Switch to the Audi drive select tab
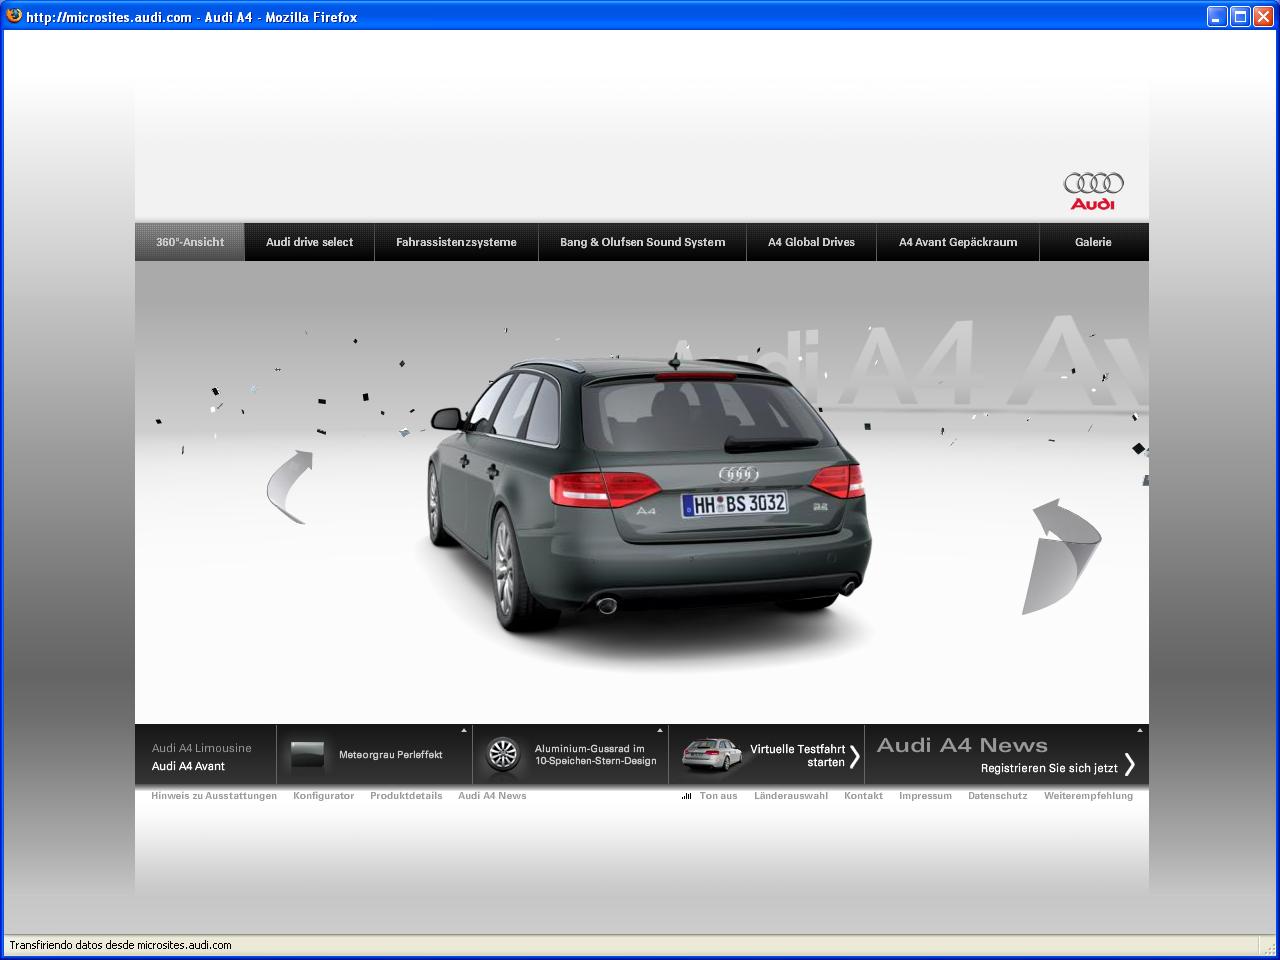 point(310,242)
